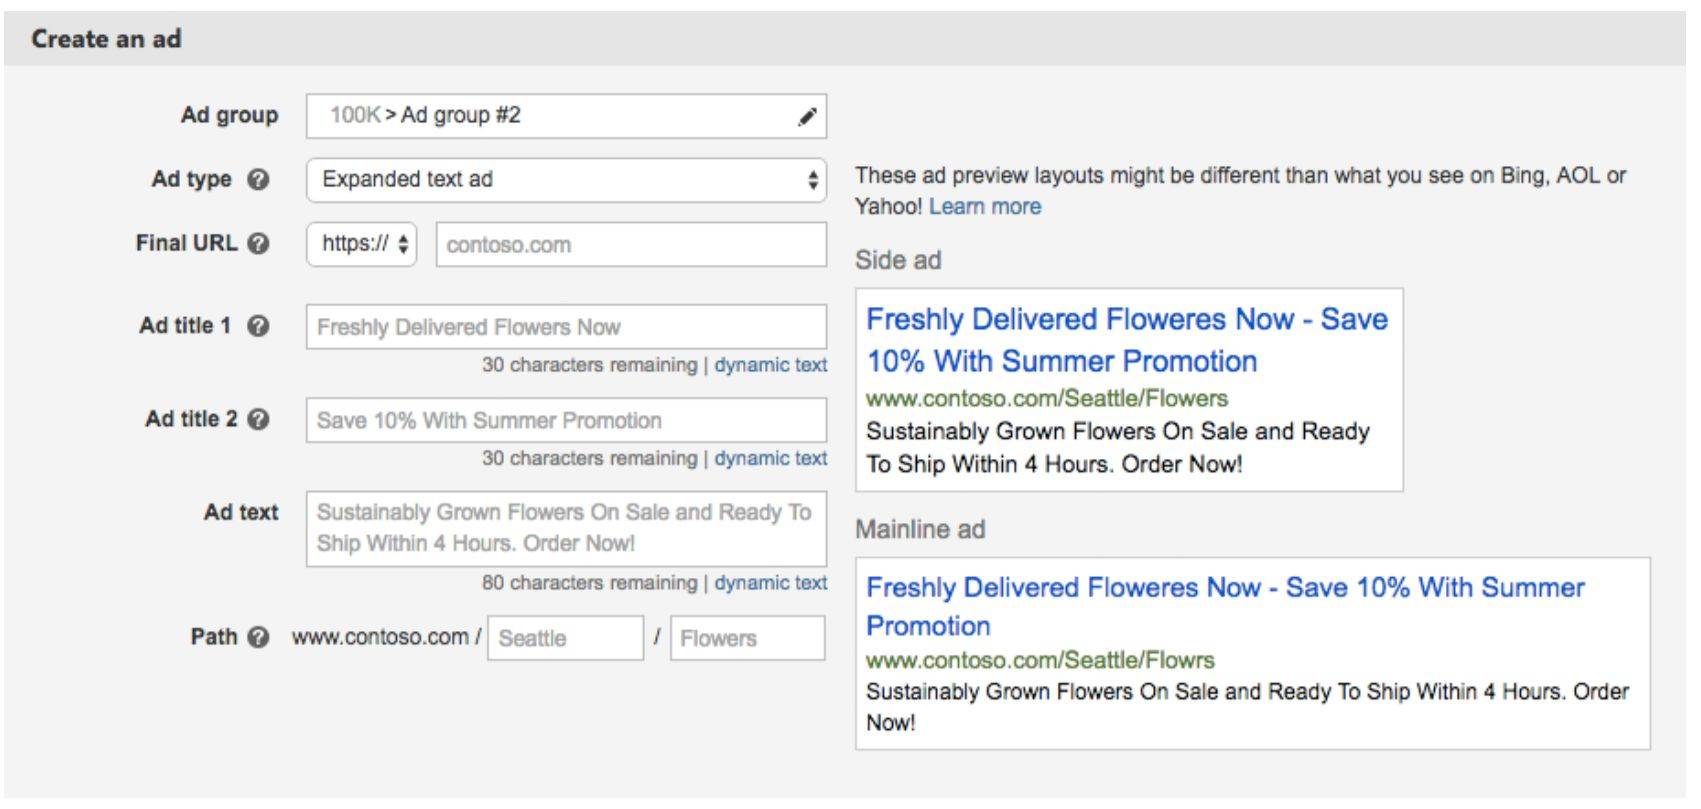
Task: Click dynamic text link under Ad text
Action: click(770, 583)
